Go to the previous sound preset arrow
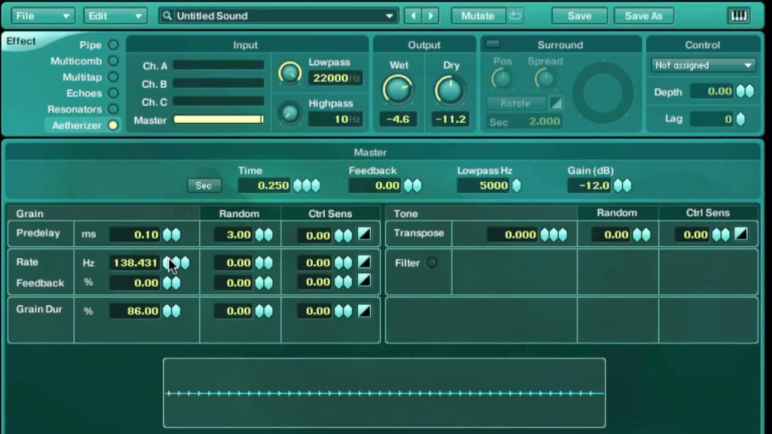The image size is (772, 434). tap(413, 16)
